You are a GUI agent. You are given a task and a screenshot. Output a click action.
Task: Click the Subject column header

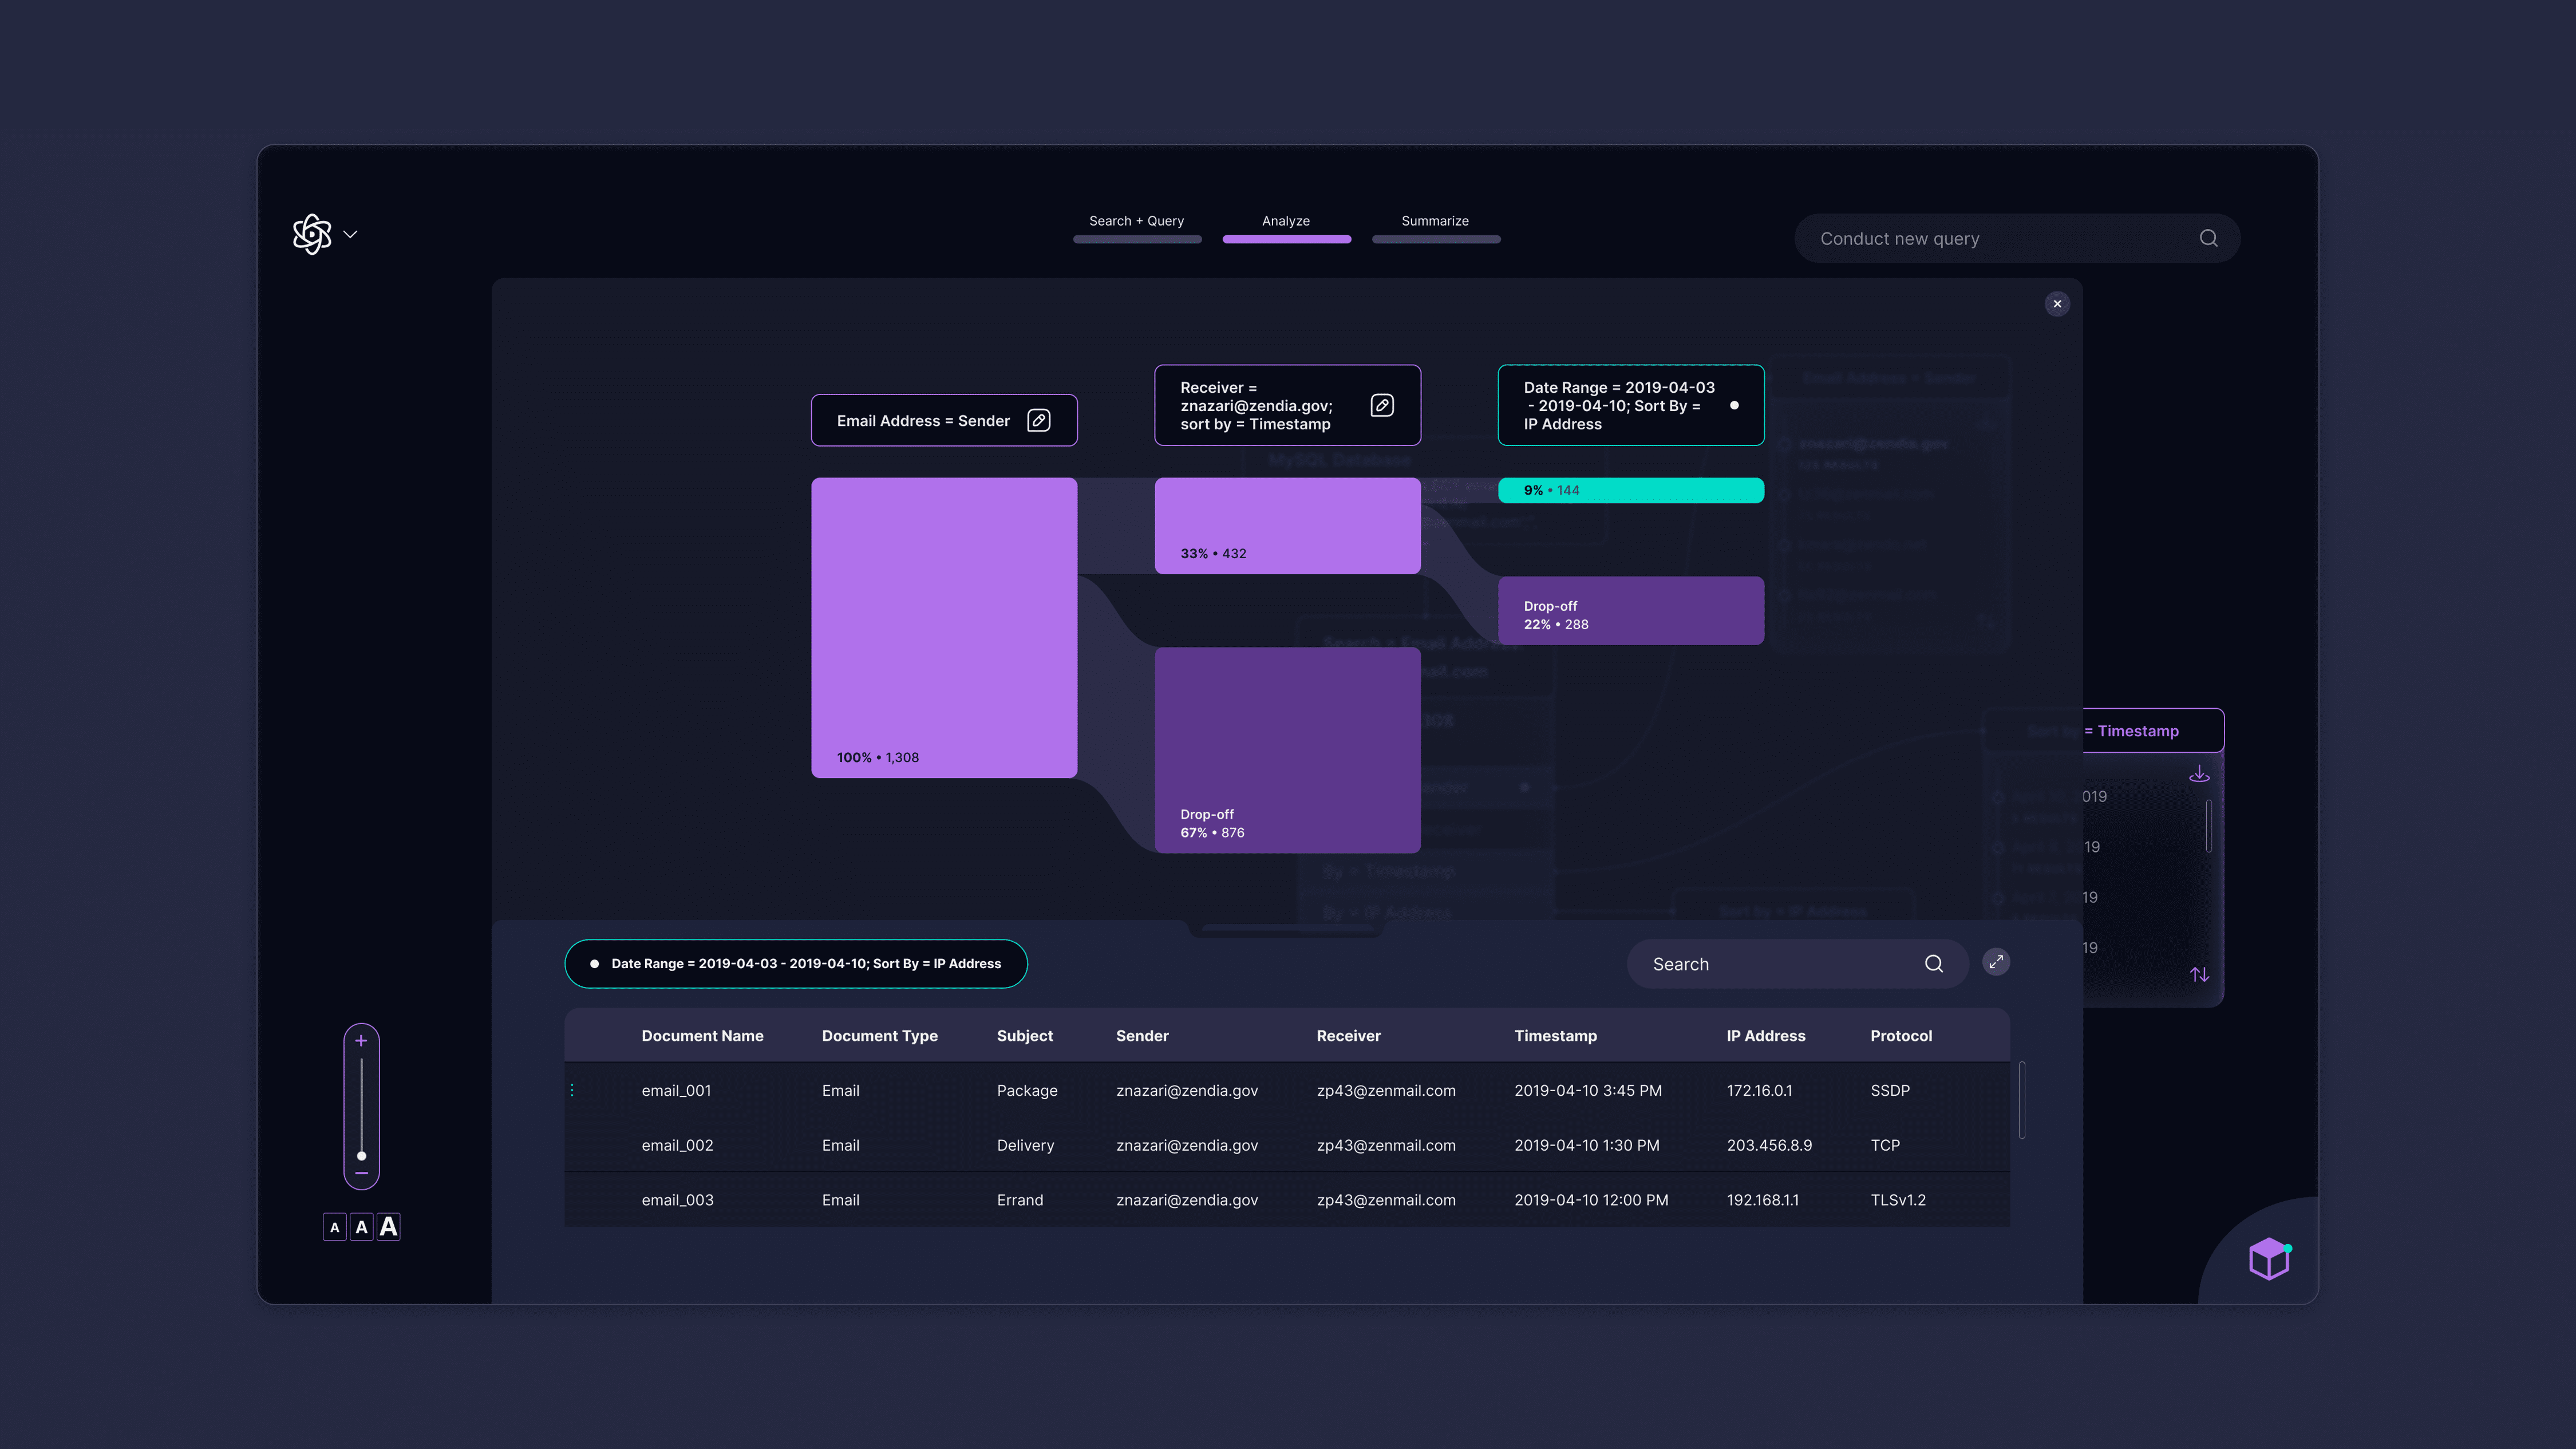1024,1036
